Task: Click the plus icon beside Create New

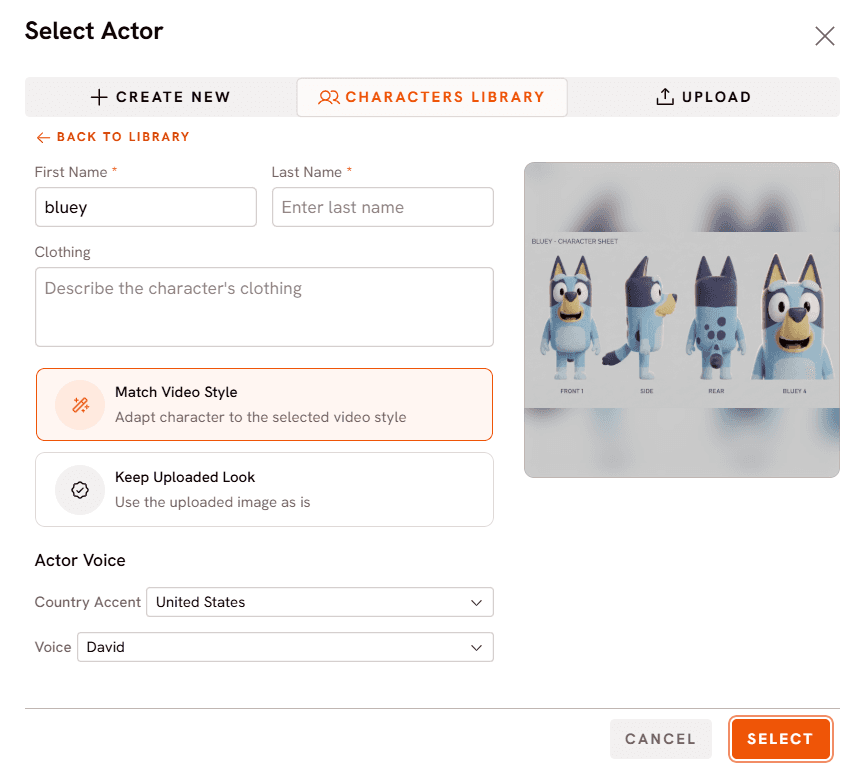Action: point(99,97)
